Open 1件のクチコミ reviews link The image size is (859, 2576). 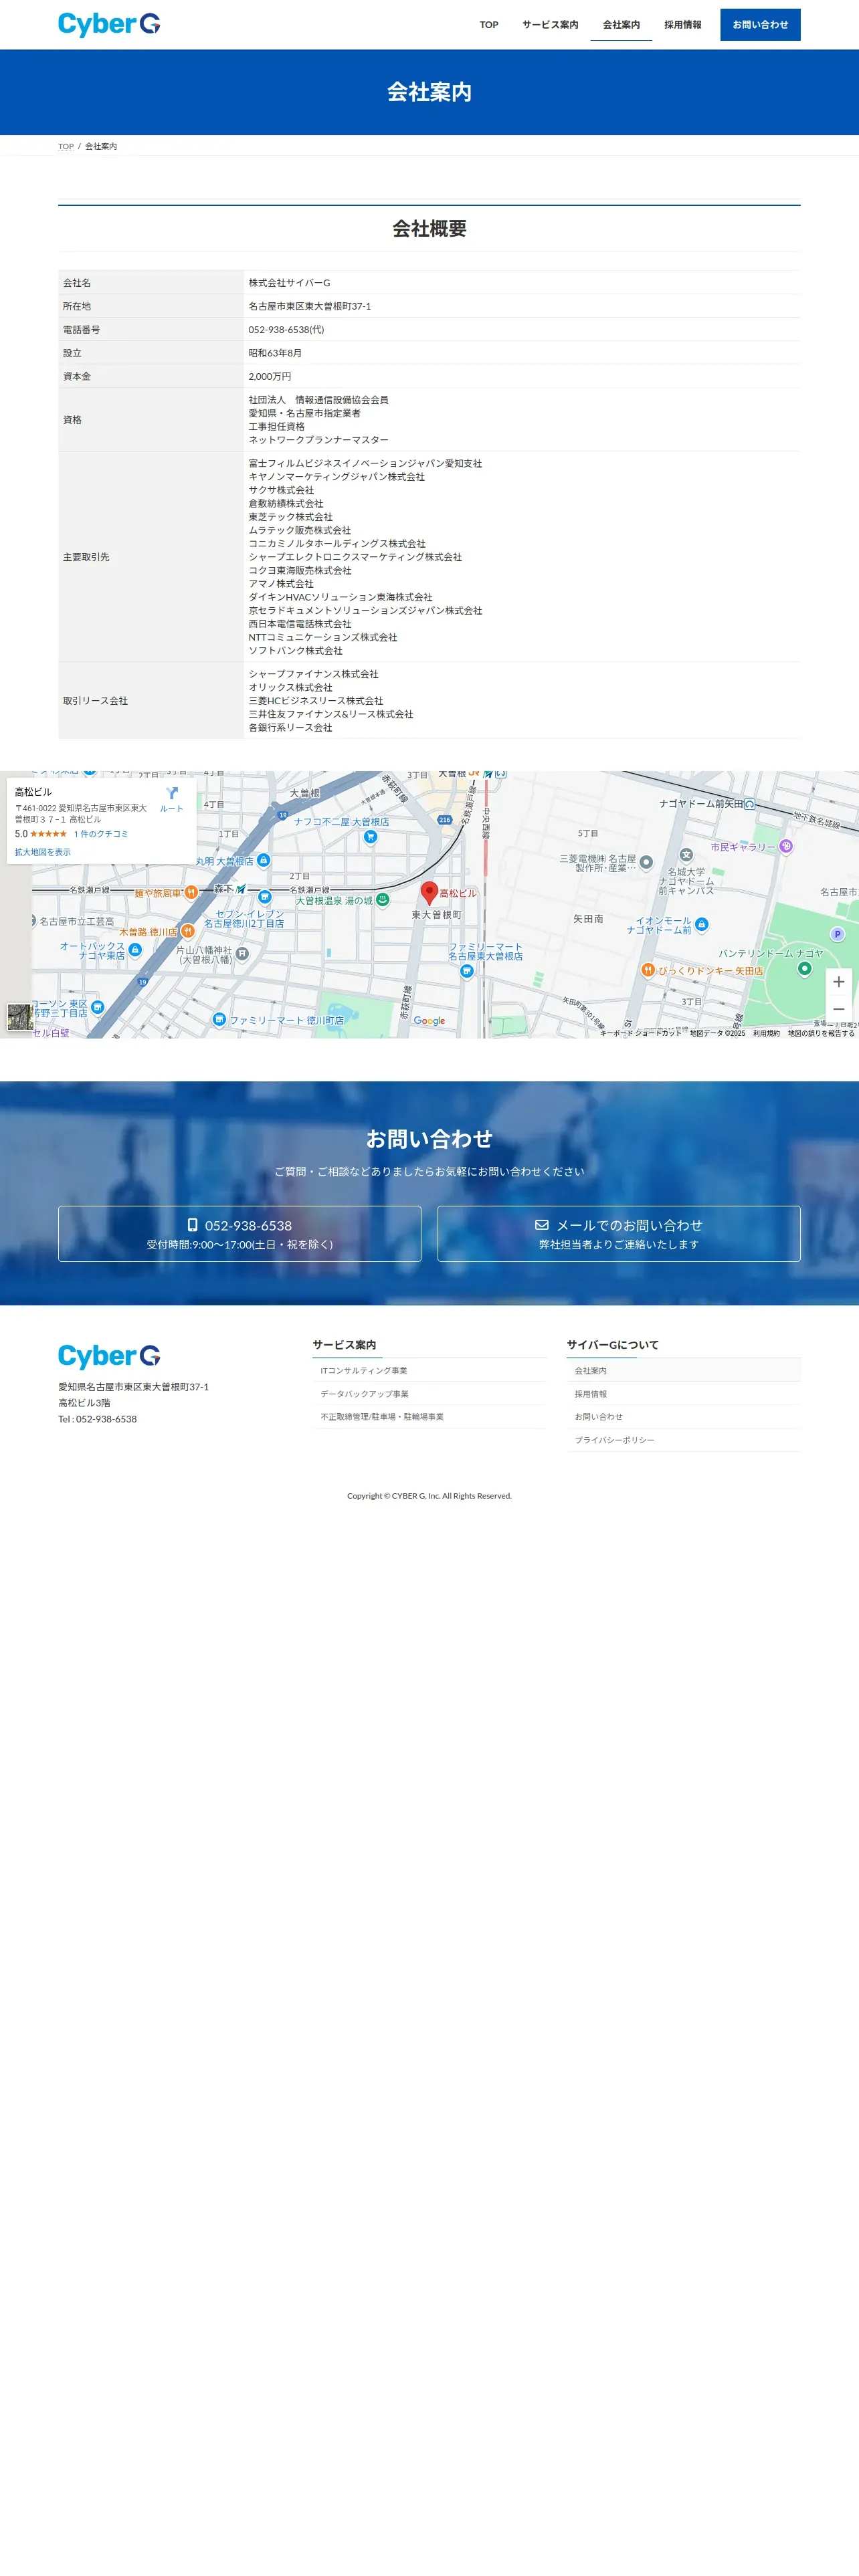[x=100, y=834]
